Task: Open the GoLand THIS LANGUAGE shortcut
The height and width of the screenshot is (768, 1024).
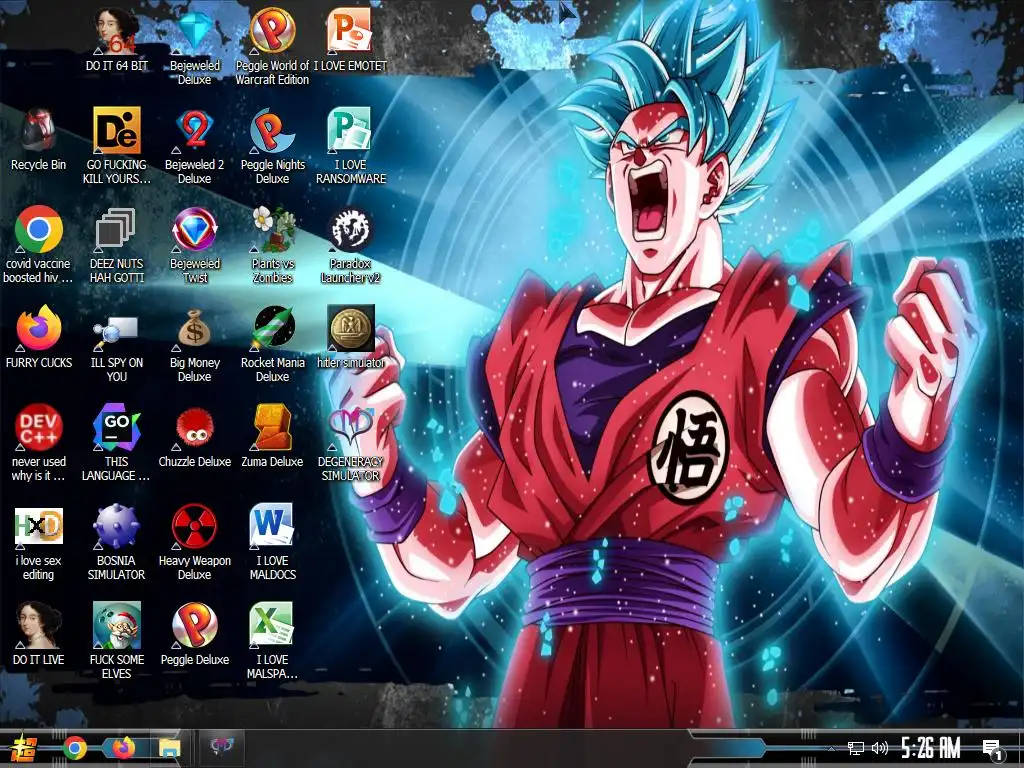Action: (x=116, y=442)
